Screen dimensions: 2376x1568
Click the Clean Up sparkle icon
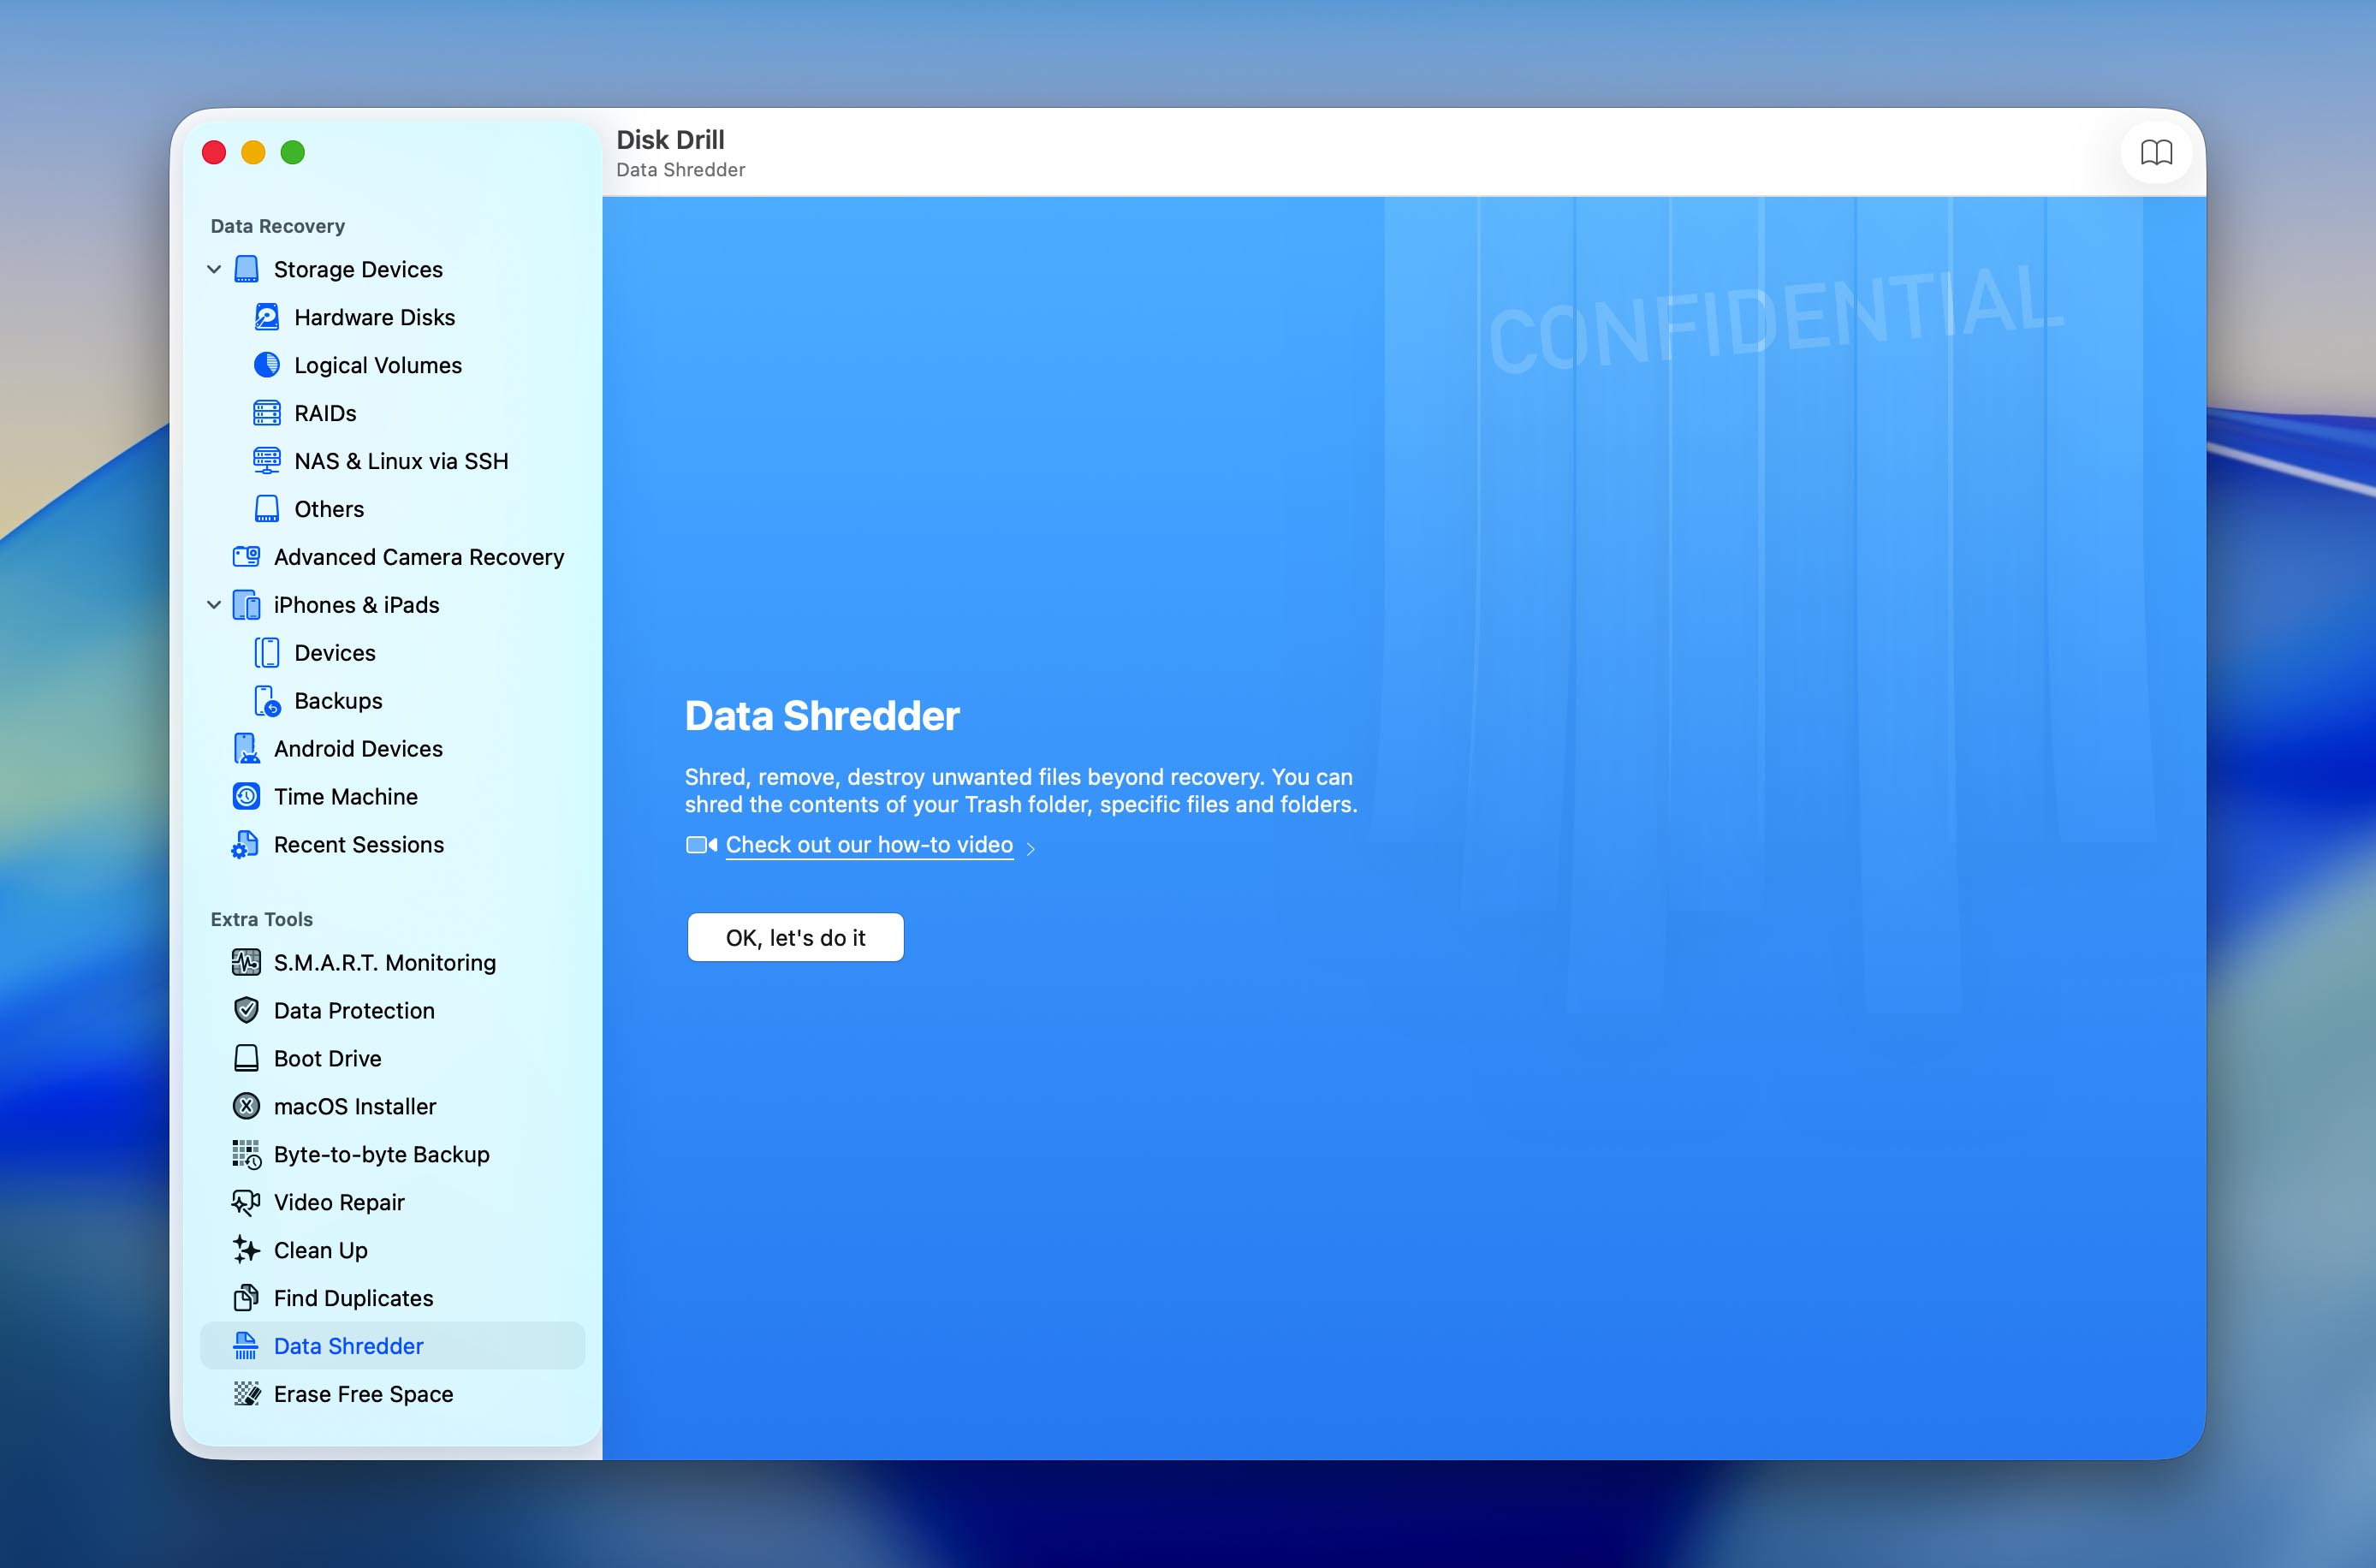click(x=246, y=1250)
